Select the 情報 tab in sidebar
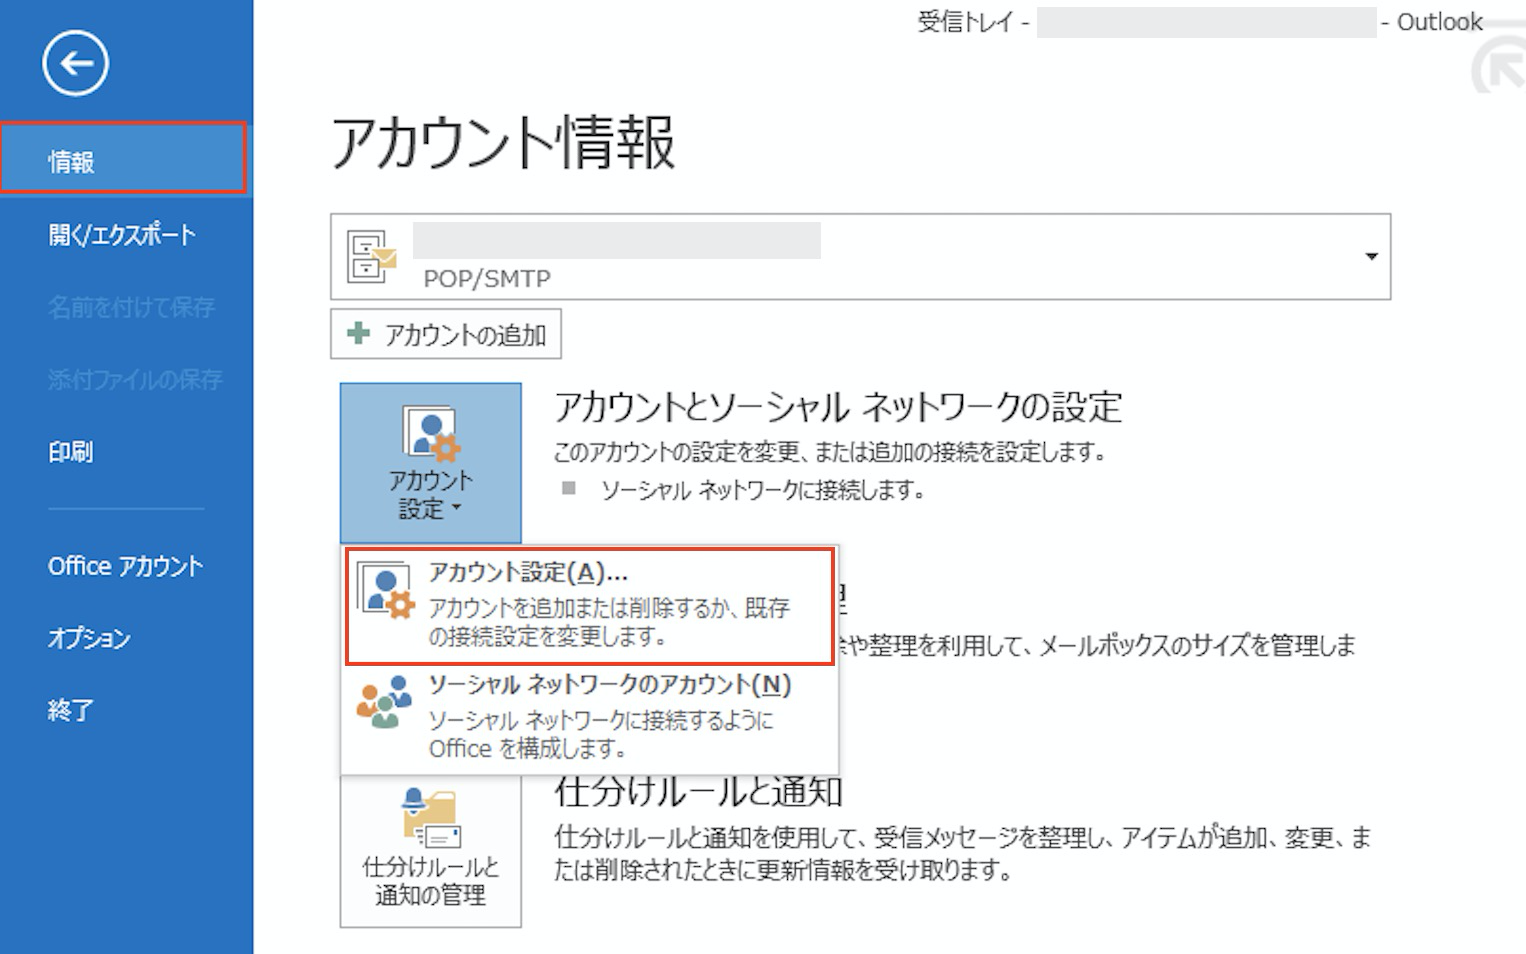Screen dimensions: 1526x954 (124, 158)
